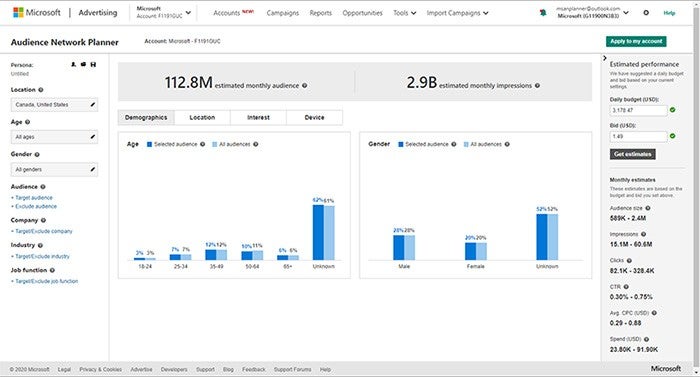The image size is (700, 377).
Task: Click info icon beside estimated monthly audience
Action: [304, 85]
